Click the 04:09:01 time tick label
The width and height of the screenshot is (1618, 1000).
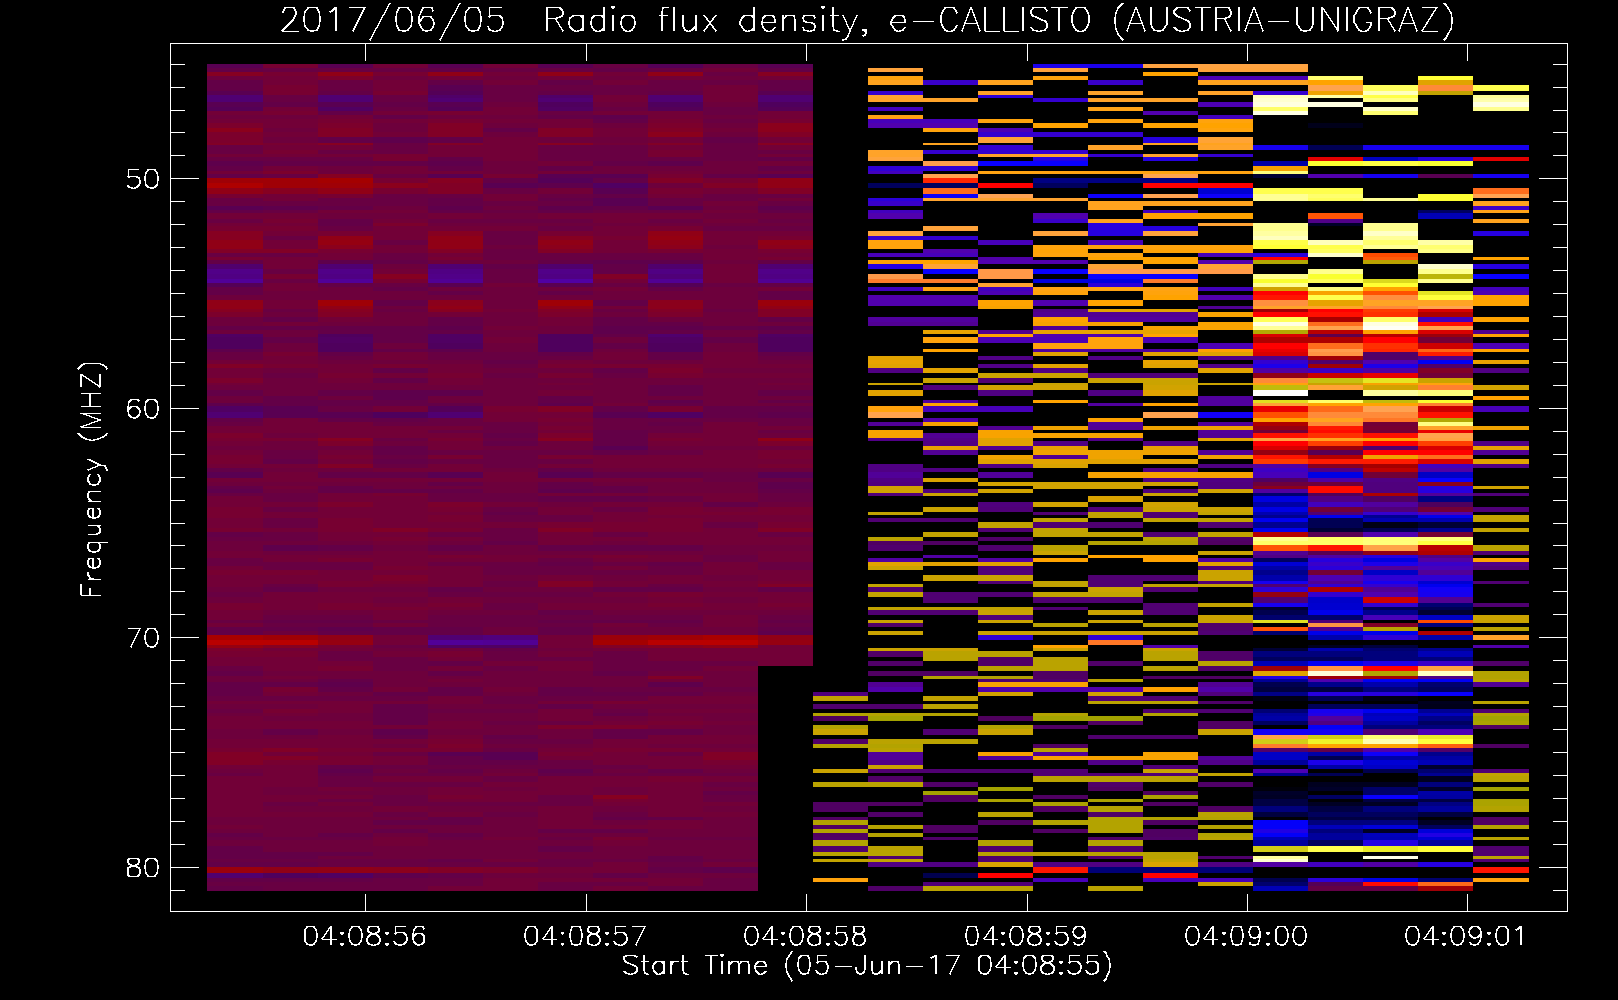point(1466,937)
